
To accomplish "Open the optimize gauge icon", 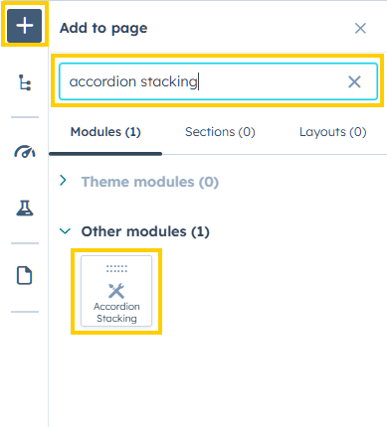I will pos(25,151).
